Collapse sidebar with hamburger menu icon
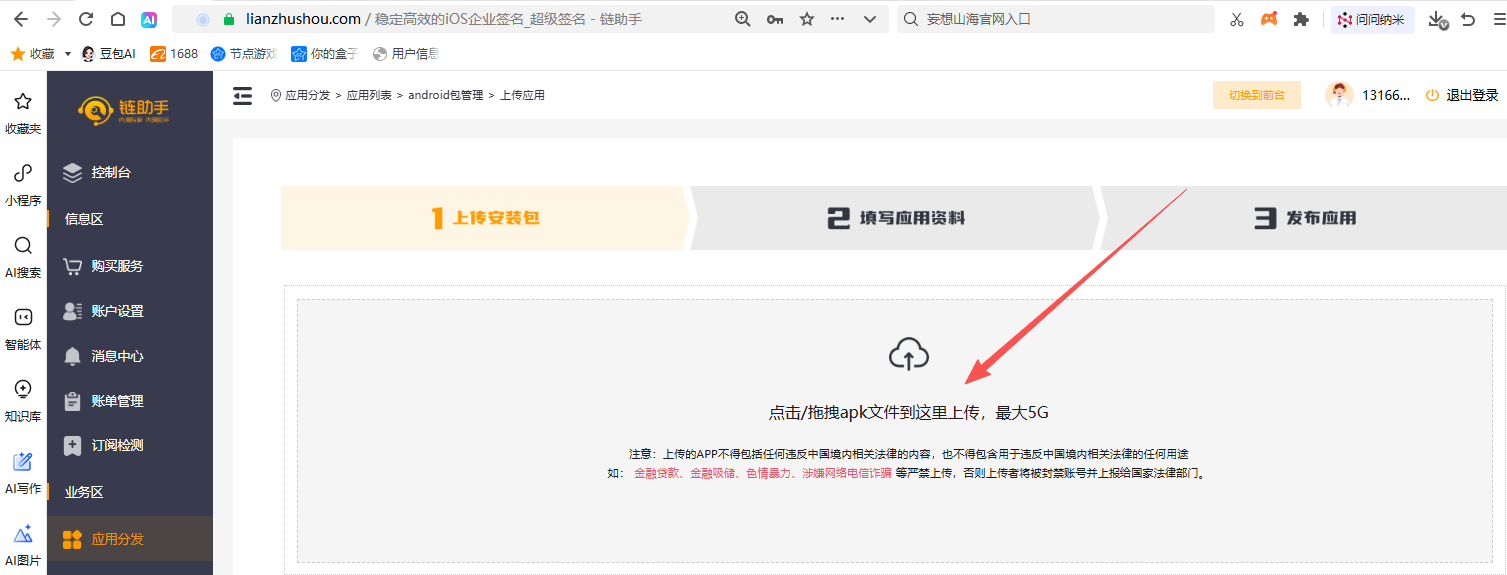This screenshot has width=1507, height=575. click(242, 95)
